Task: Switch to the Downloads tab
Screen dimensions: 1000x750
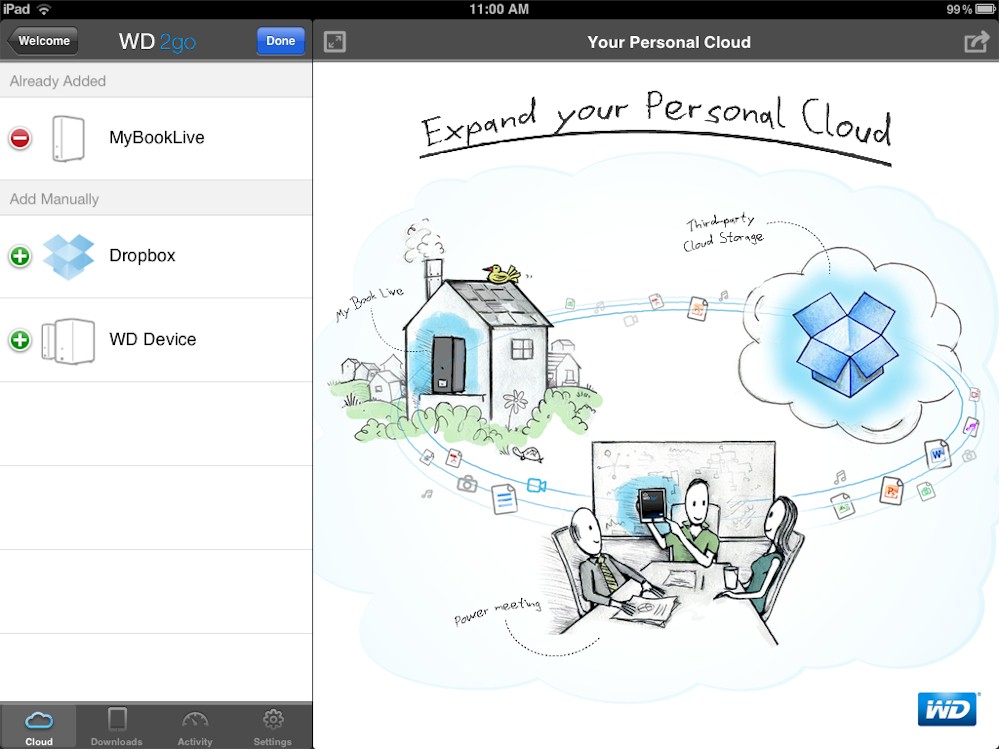Action: coord(117,727)
